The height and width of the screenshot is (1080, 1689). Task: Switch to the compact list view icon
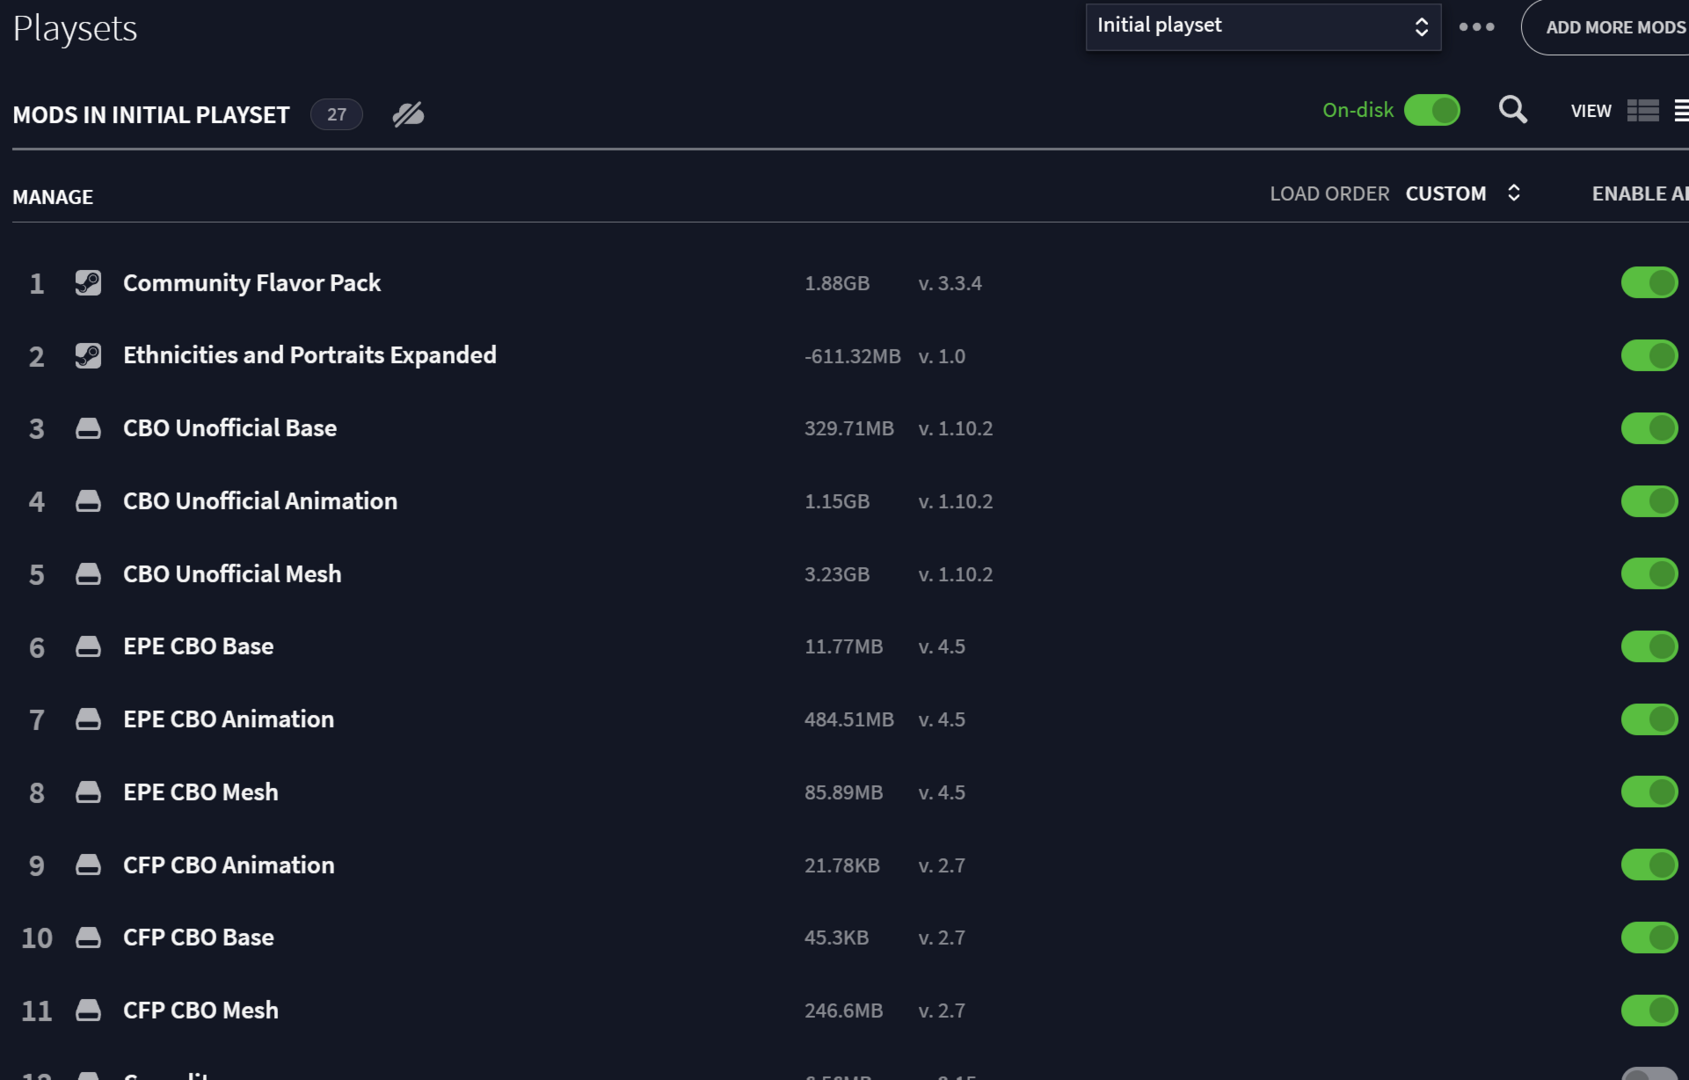(1681, 111)
